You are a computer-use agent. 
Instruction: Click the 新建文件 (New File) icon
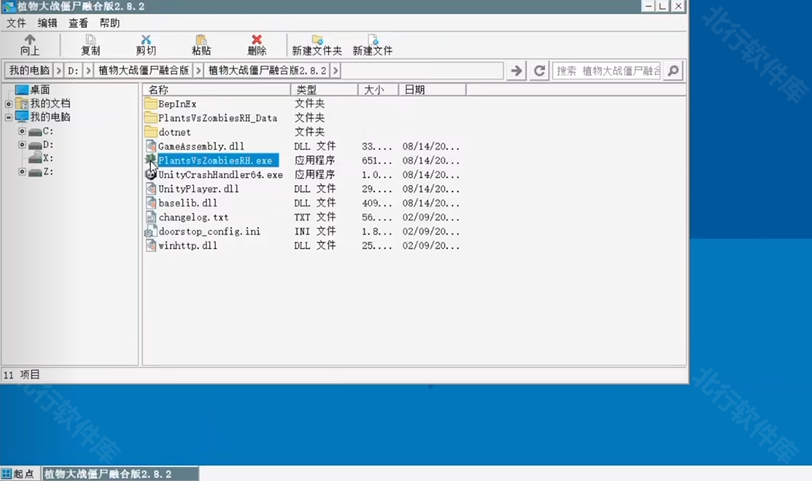click(372, 40)
